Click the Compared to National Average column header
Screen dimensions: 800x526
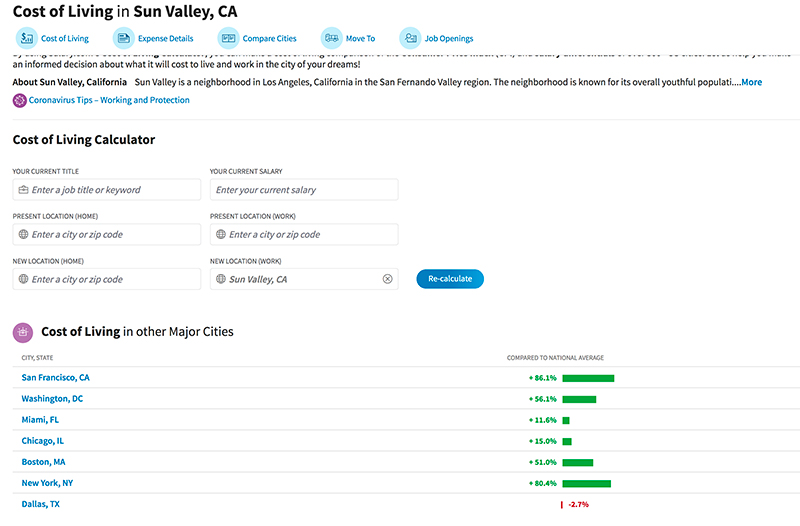click(x=555, y=358)
